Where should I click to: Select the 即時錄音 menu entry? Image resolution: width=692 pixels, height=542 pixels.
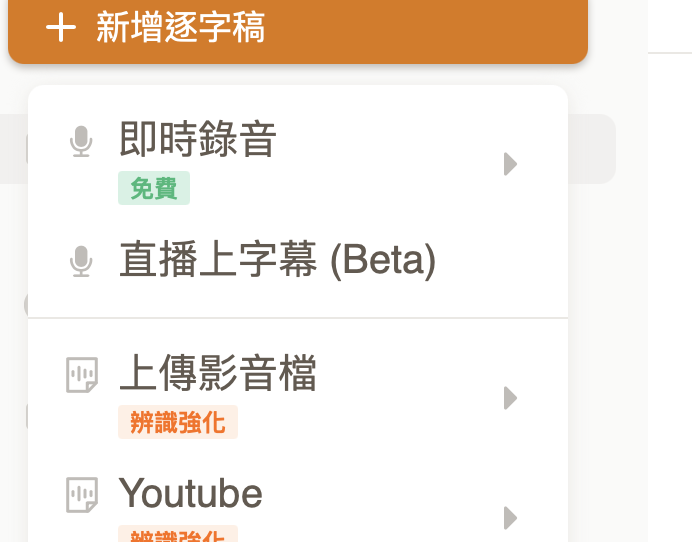pos(198,141)
